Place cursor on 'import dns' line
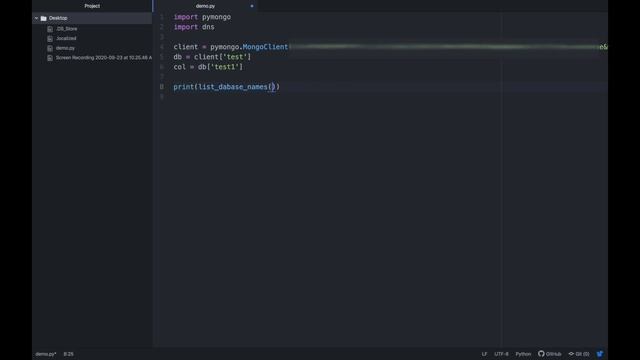Image resolution: width=640 pixels, height=360 pixels. pyautogui.click(x=194, y=27)
